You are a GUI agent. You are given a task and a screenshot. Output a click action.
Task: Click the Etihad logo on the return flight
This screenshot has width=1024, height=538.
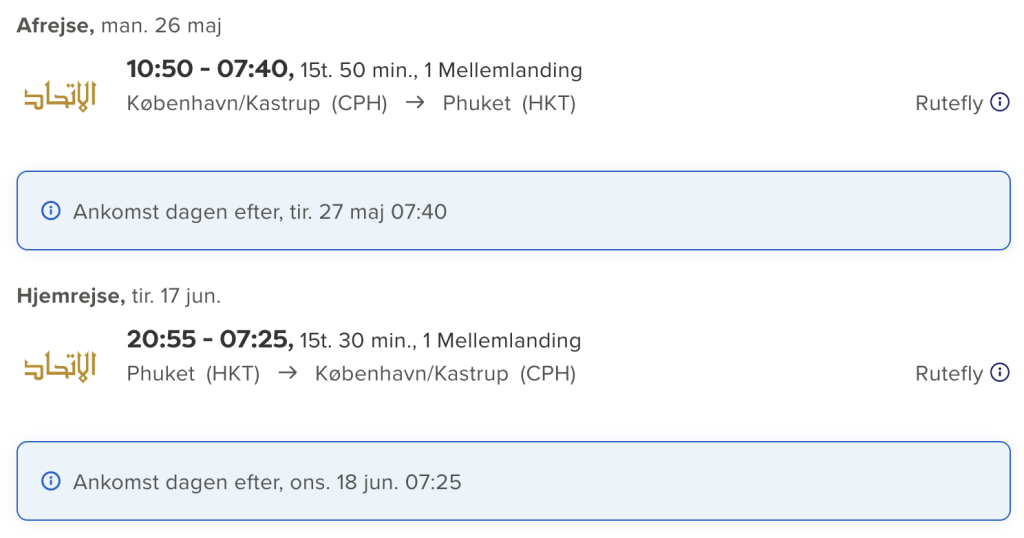pos(60,366)
